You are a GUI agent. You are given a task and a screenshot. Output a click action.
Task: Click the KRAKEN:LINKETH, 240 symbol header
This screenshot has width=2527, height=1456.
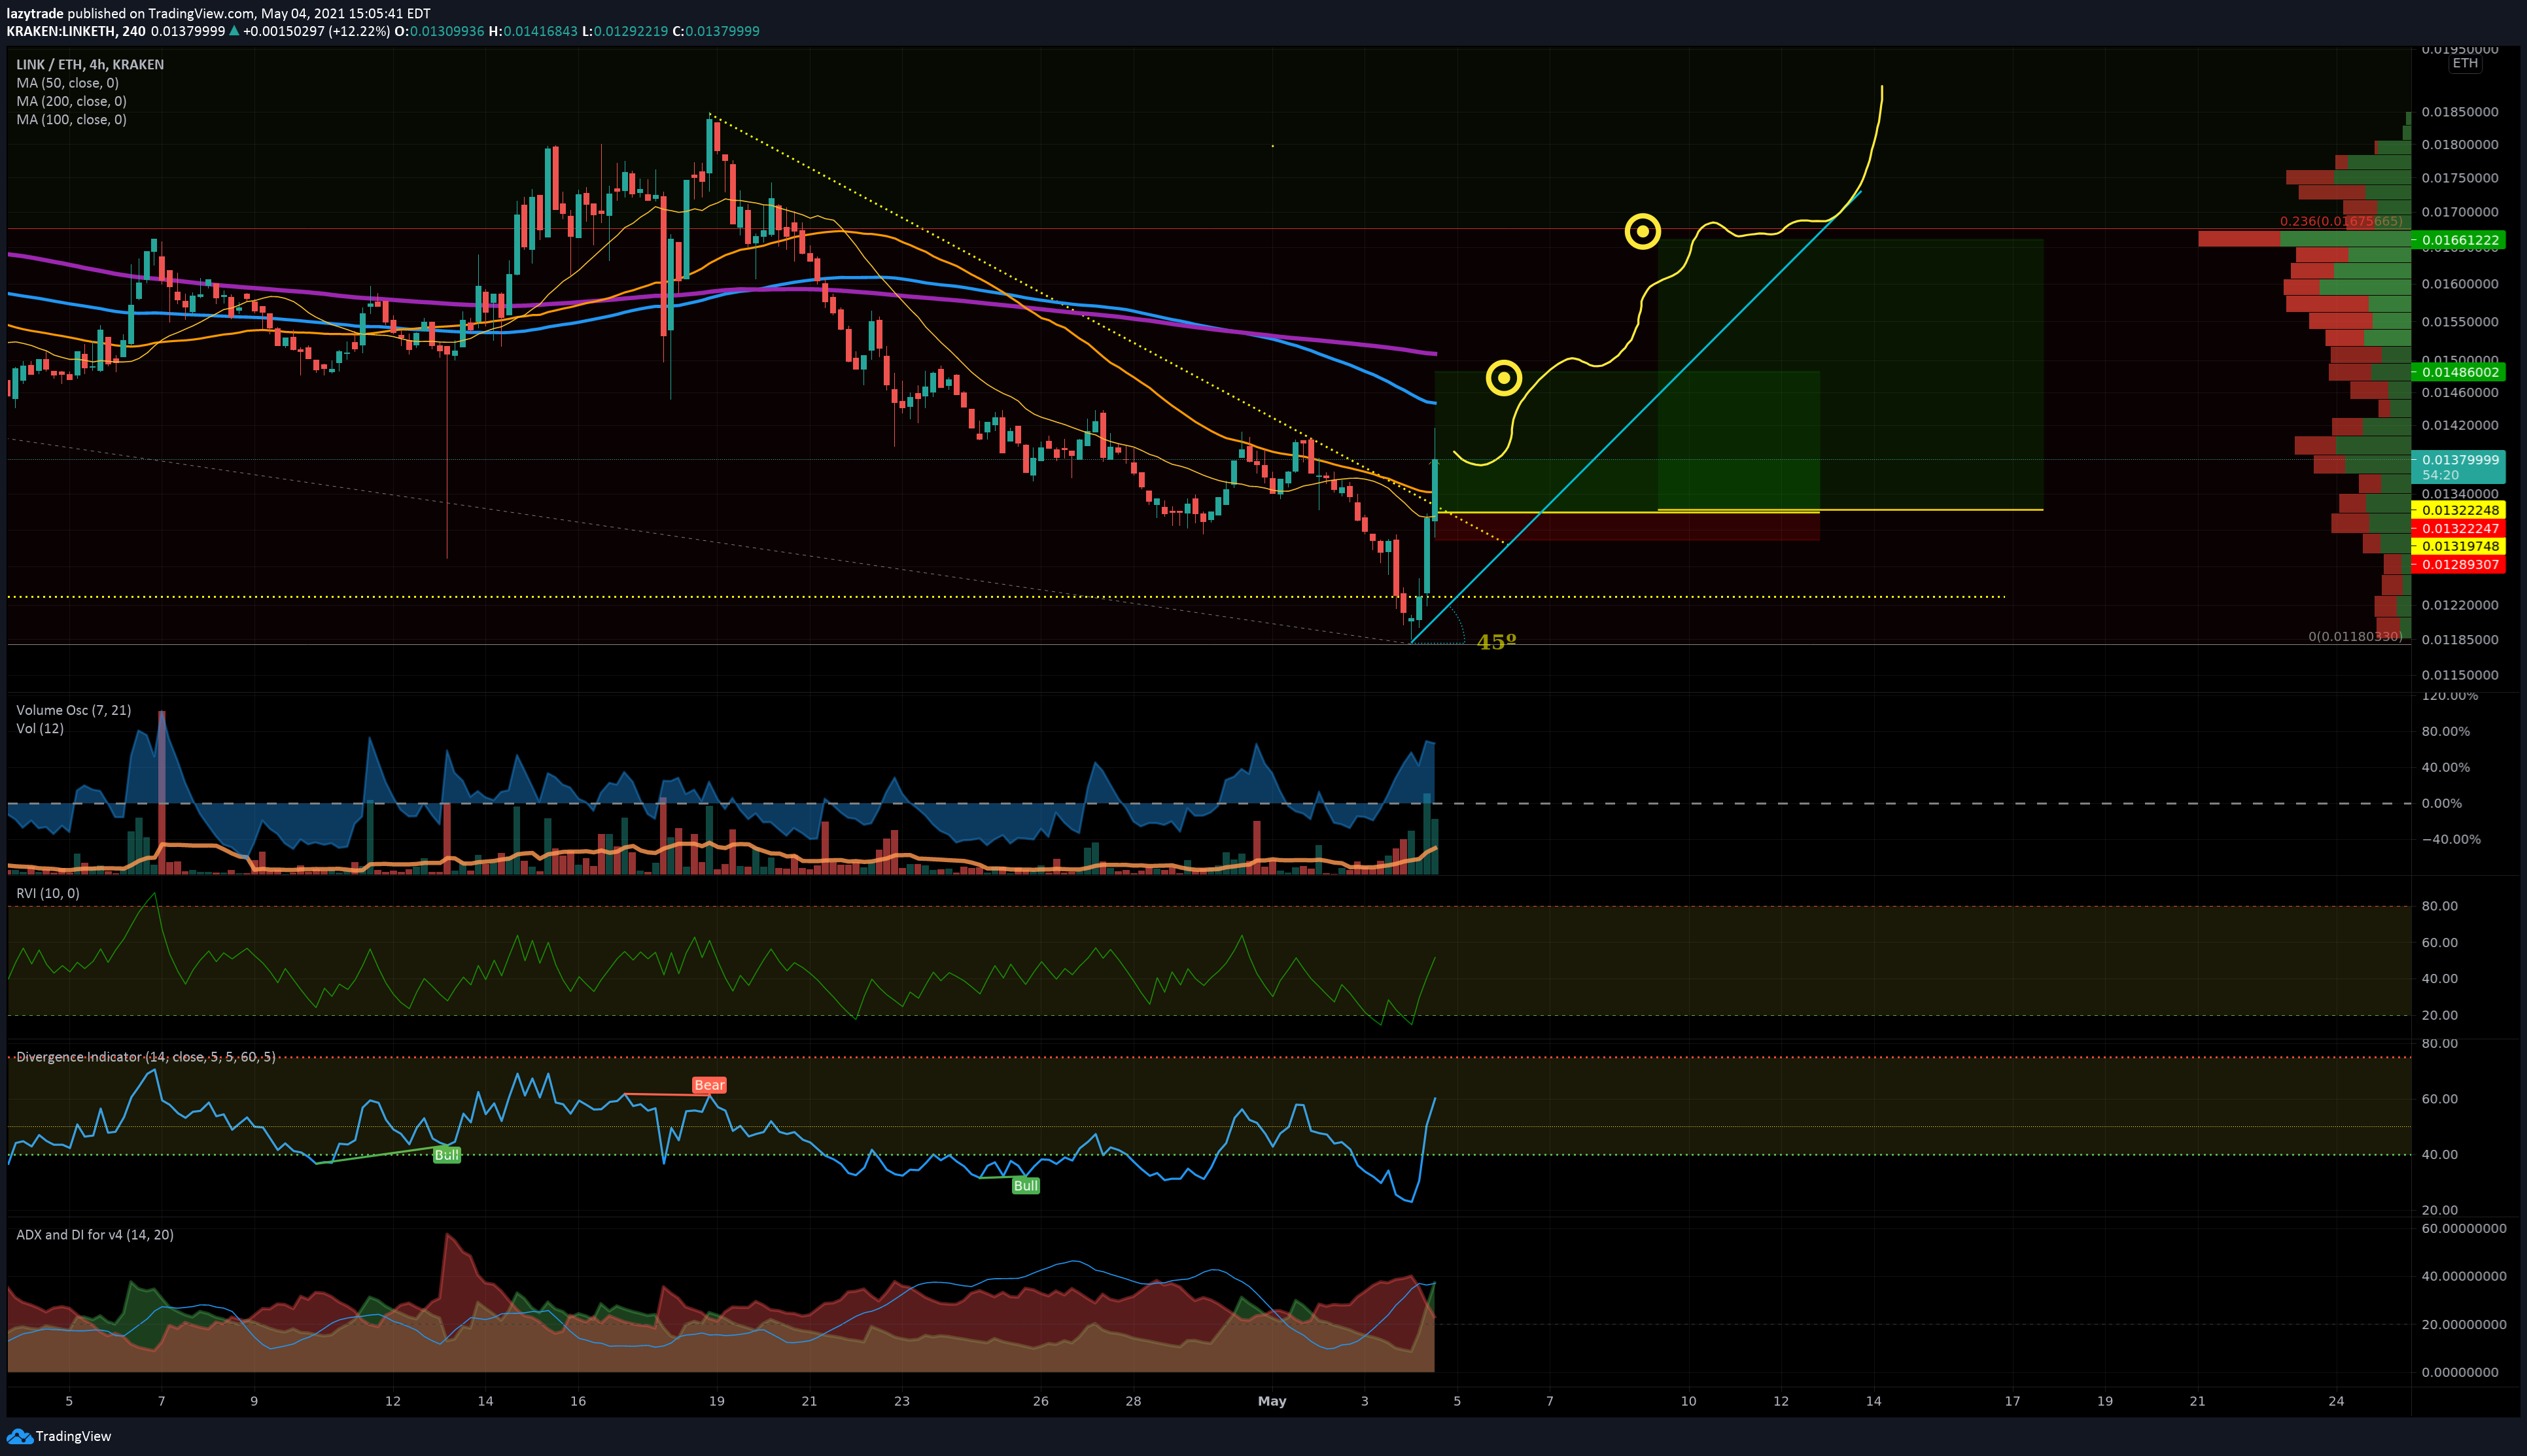[x=76, y=31]
